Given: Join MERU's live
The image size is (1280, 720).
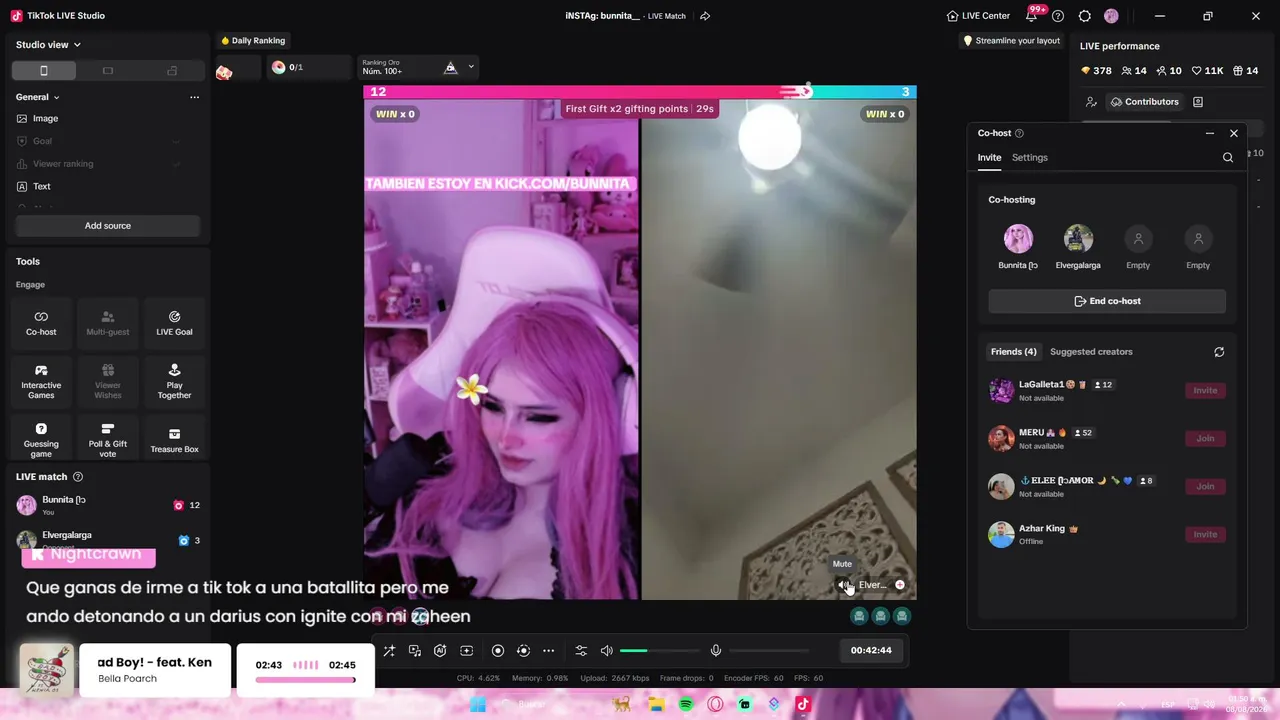Looking at the screenshot, I should (x=1205, y=438).
